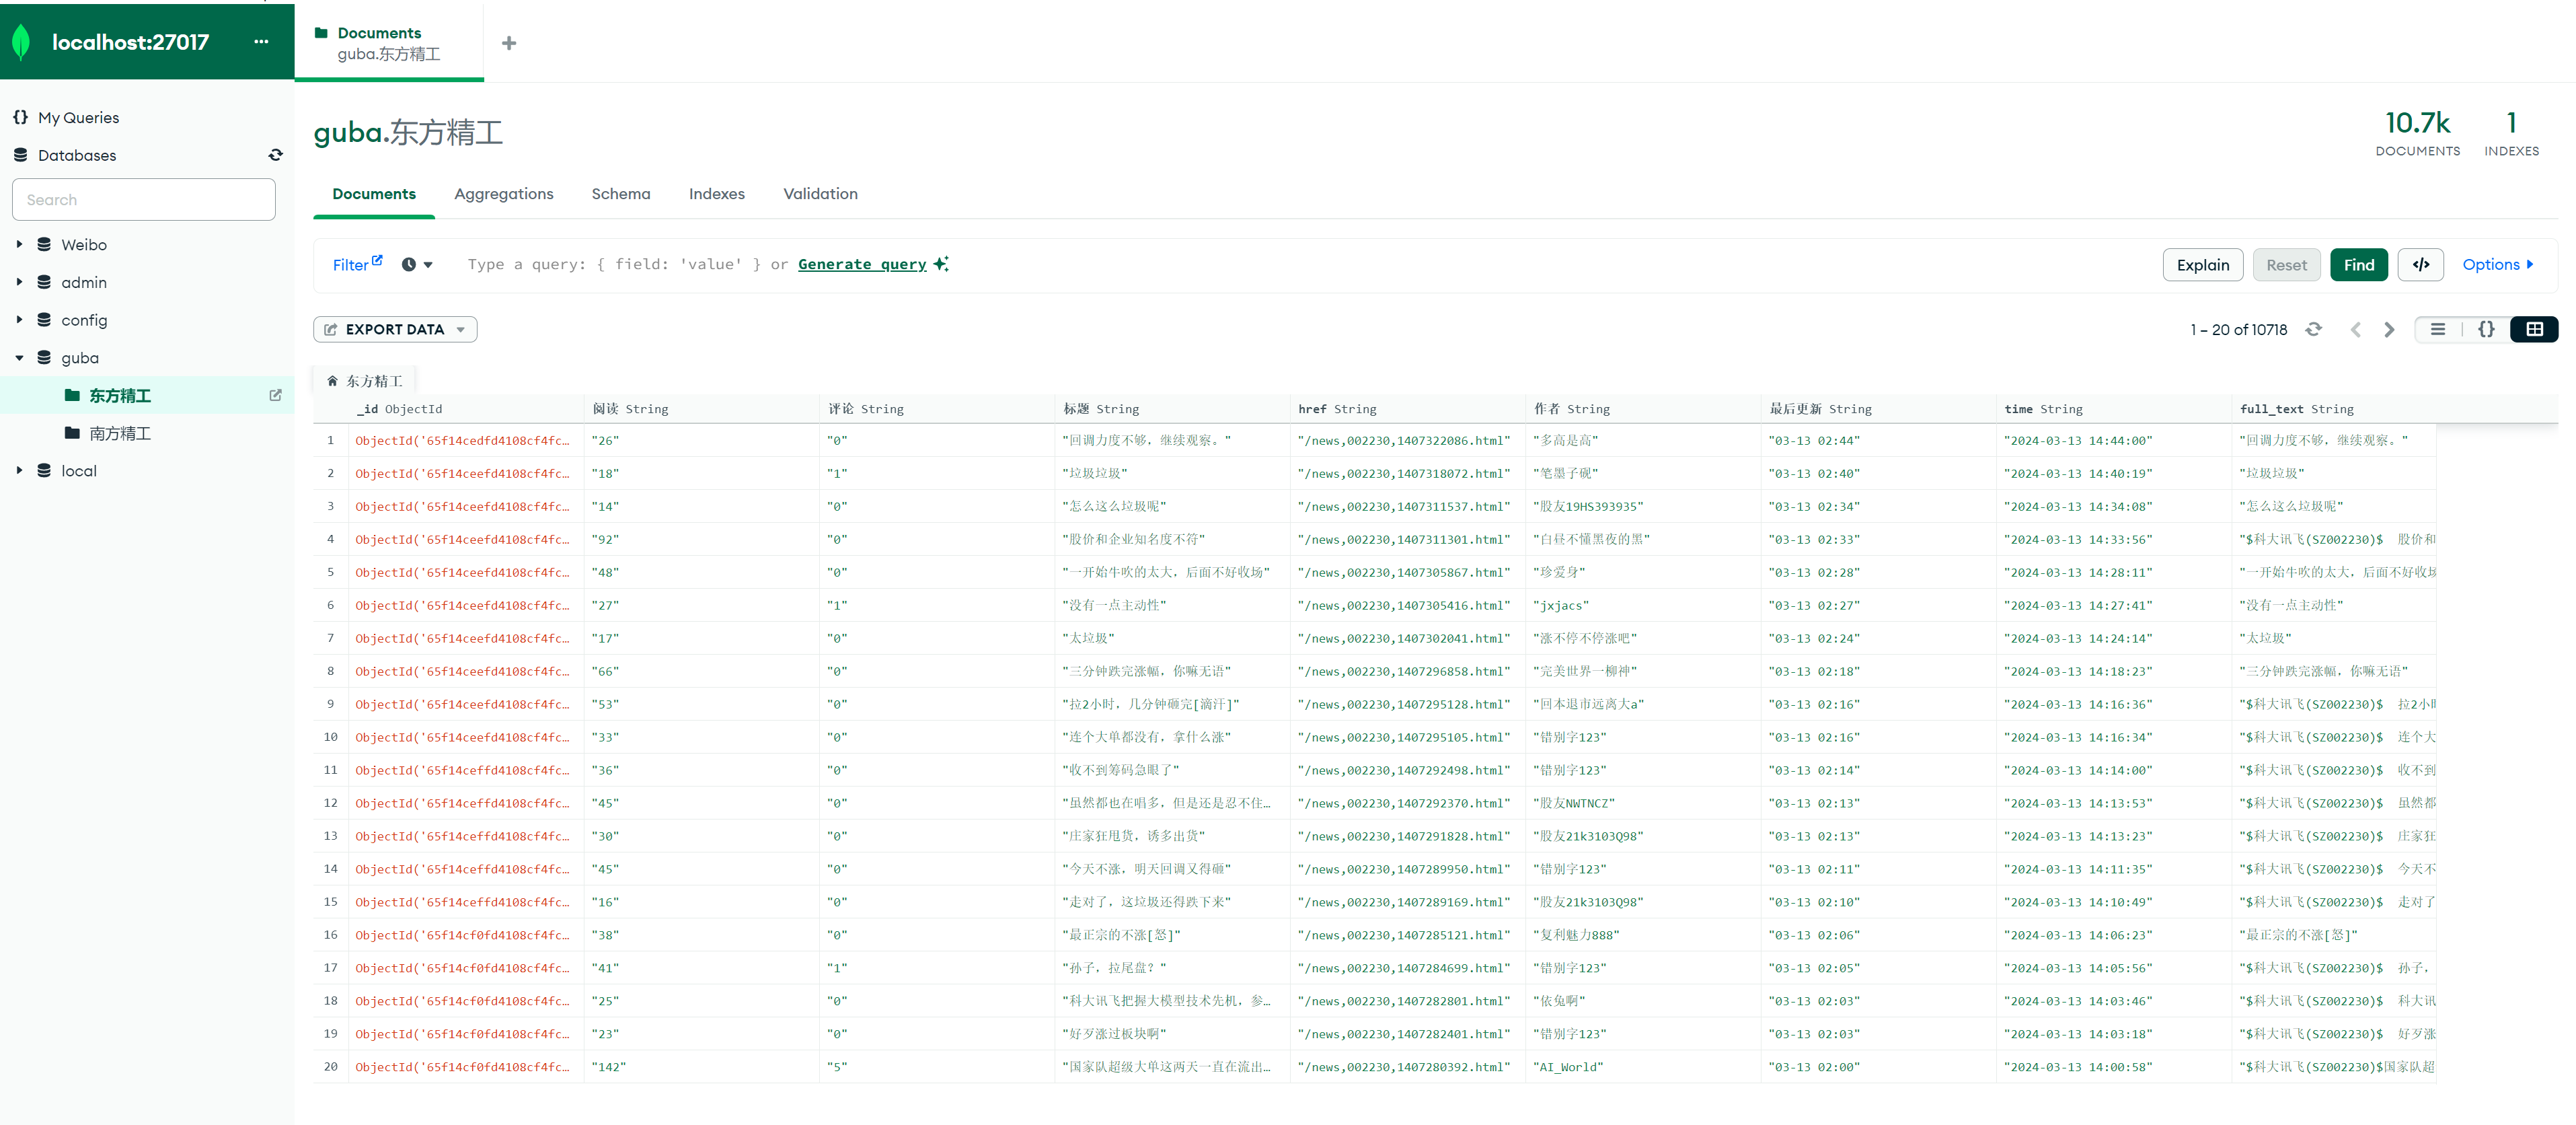Open the 南方精工 collection

120,433
